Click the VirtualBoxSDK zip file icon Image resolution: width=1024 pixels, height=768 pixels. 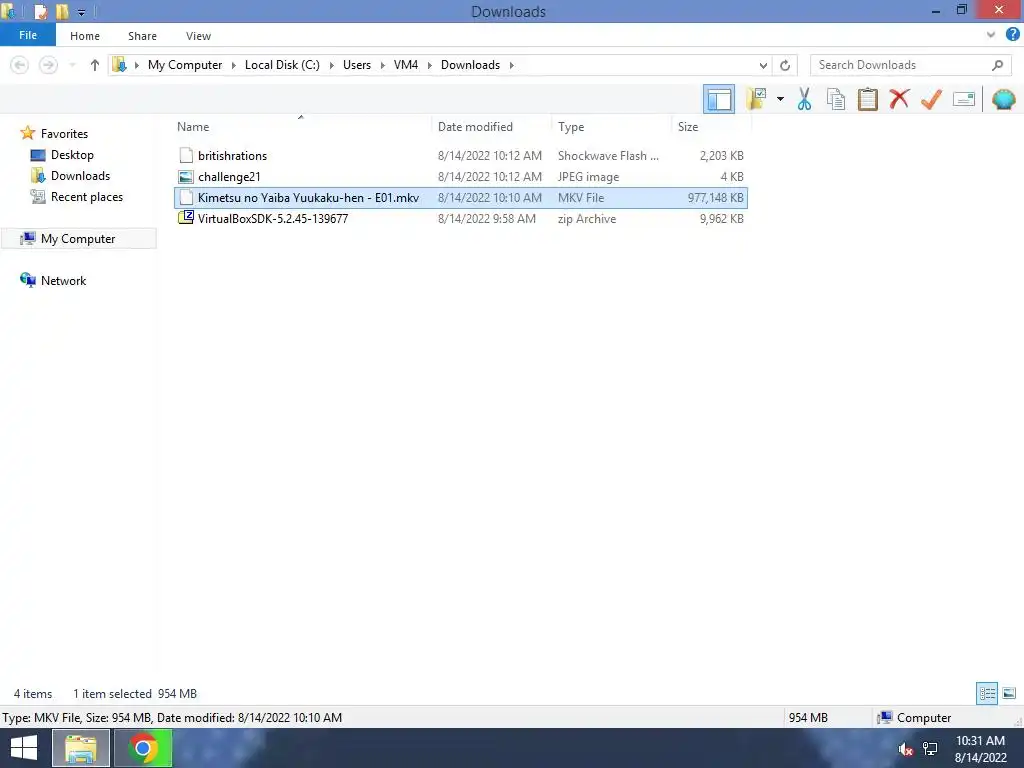coord(186,217)
